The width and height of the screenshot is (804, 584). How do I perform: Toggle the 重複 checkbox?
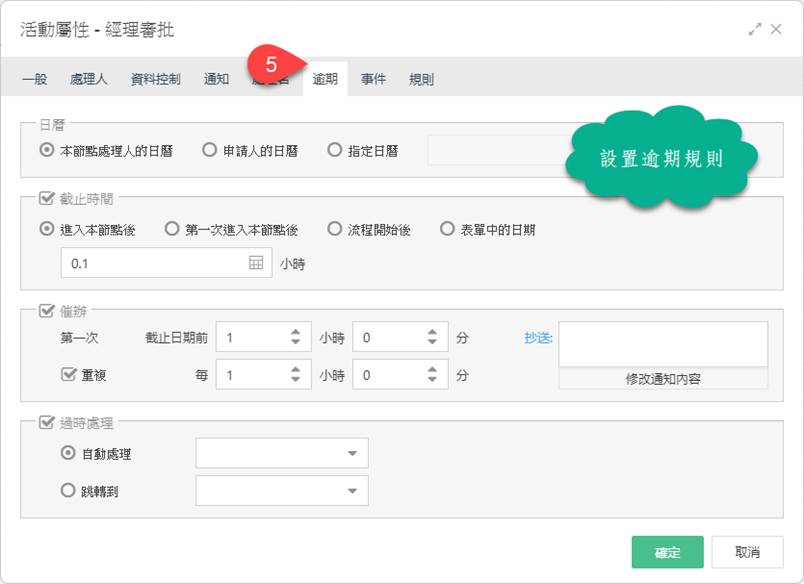click(68, 374)
